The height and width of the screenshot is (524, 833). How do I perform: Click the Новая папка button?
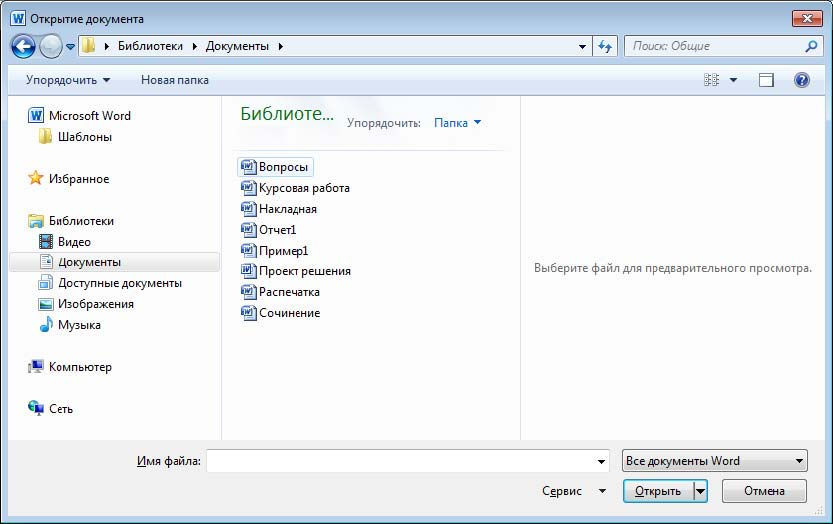175,80
